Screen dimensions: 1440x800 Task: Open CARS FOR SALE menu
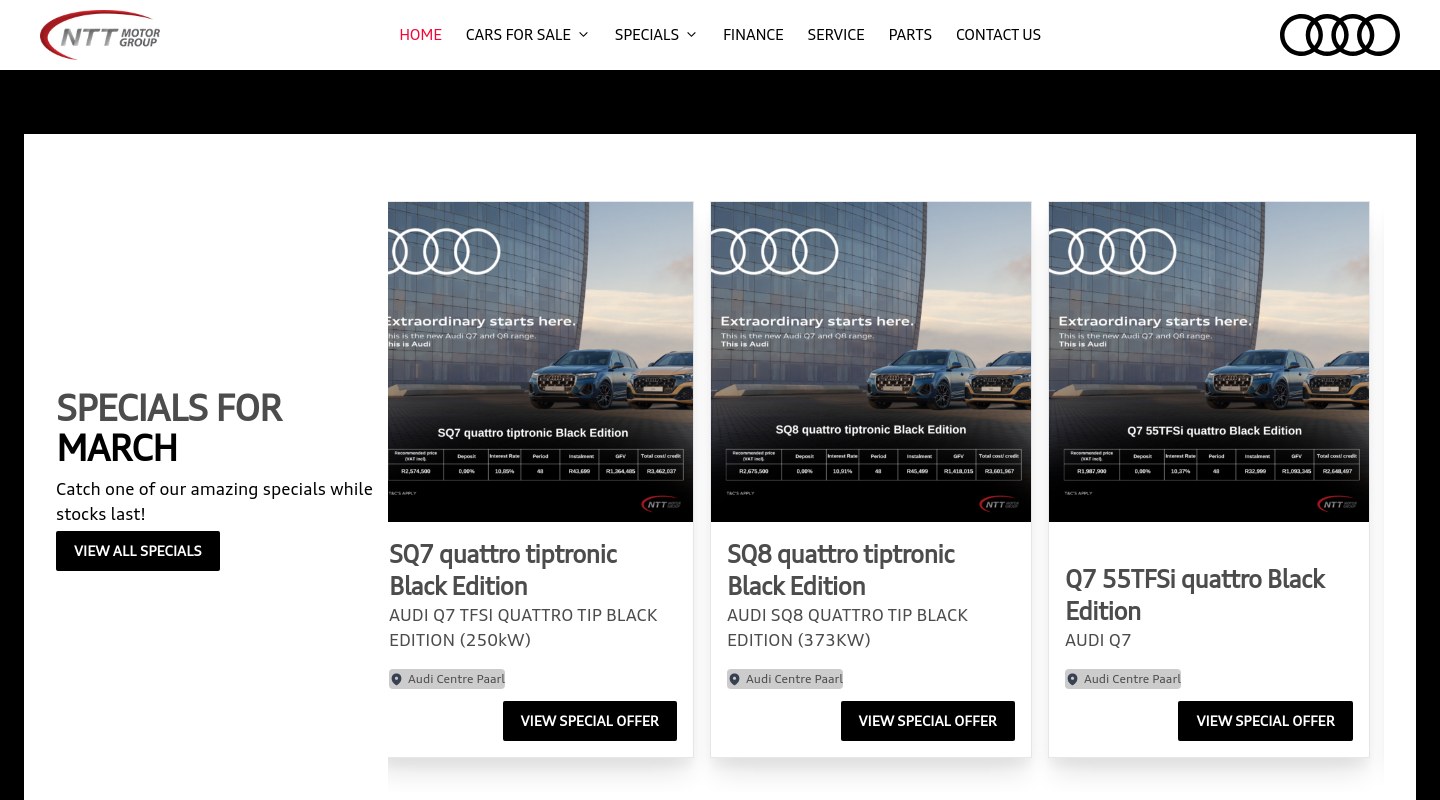[527, 35]
